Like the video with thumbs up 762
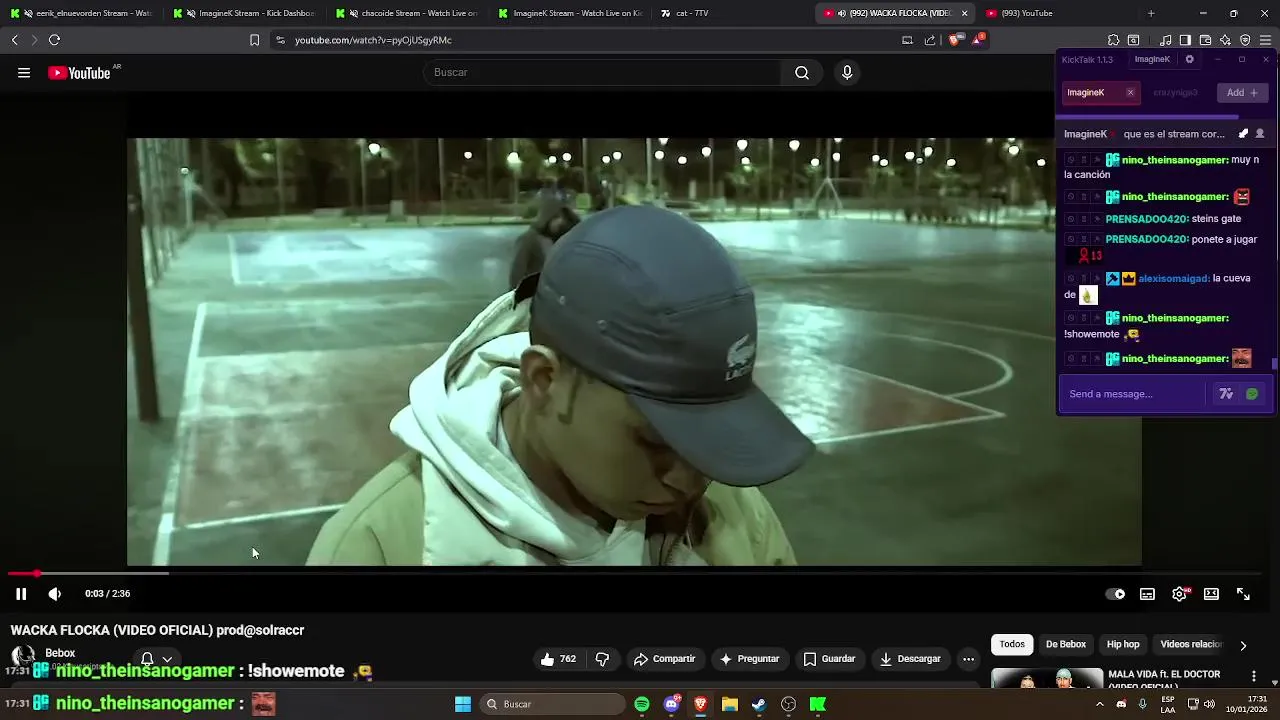Screen dimensions: 1280x720 [558, 659]
